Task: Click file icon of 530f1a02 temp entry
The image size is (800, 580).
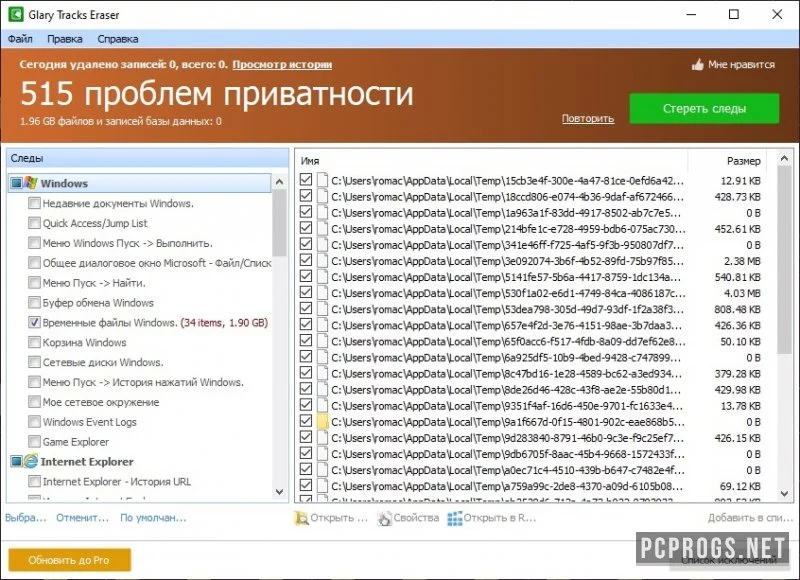Action: click(322, 293)
